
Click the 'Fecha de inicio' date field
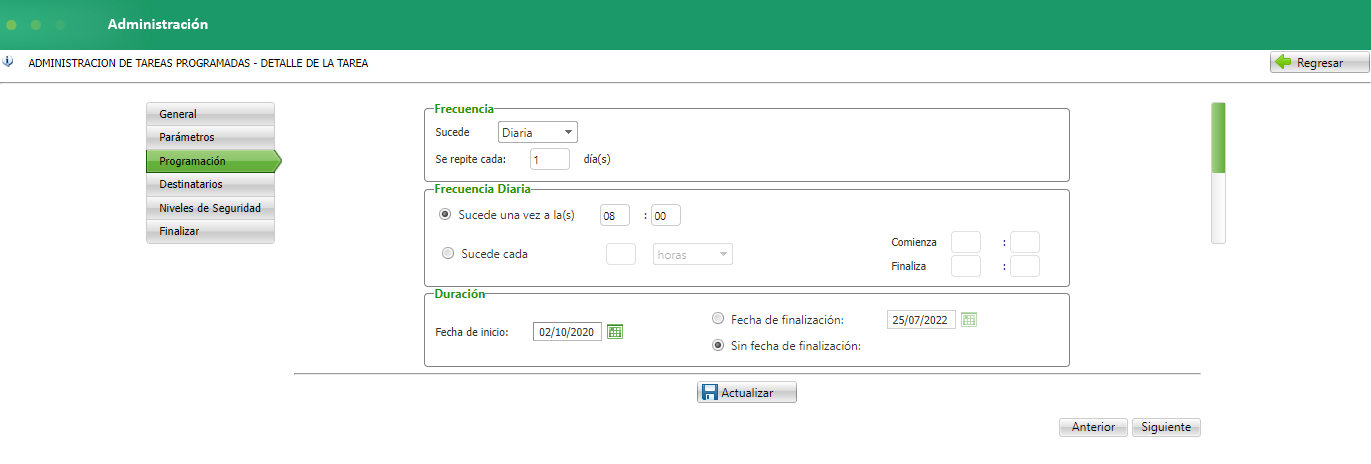[567, 332]
